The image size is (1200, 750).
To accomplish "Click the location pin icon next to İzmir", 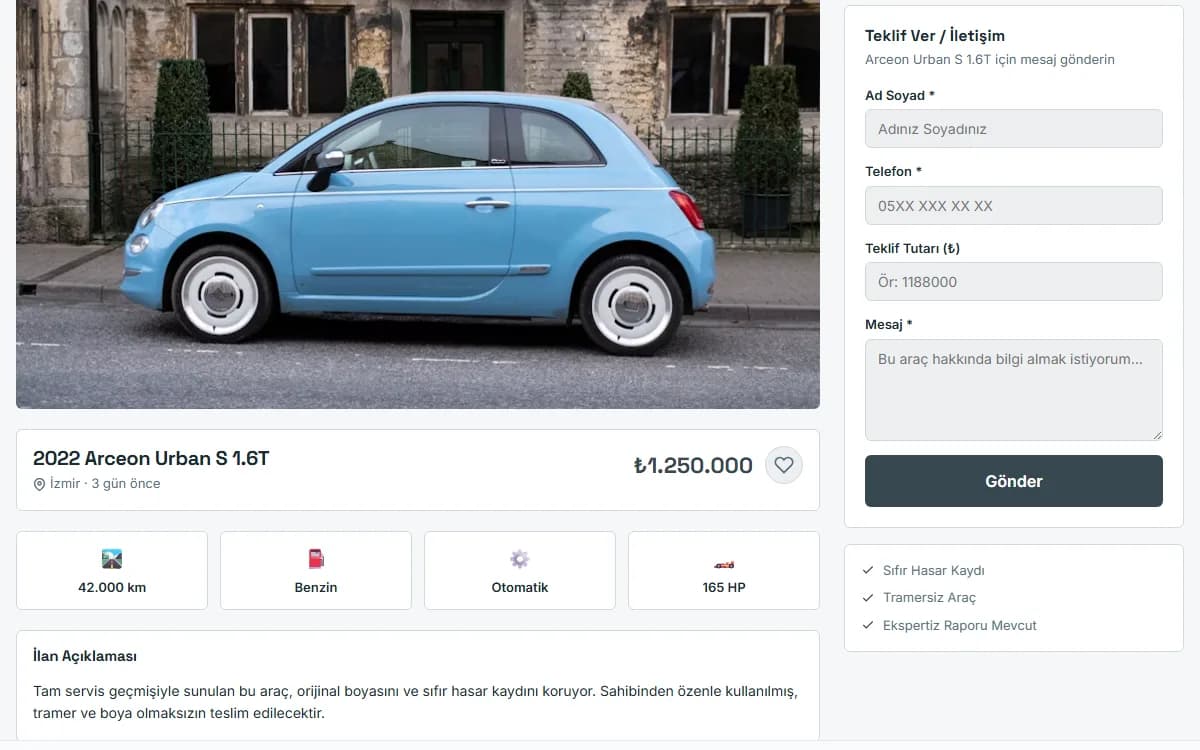I will pyautogui.click(x=40, y=484).
